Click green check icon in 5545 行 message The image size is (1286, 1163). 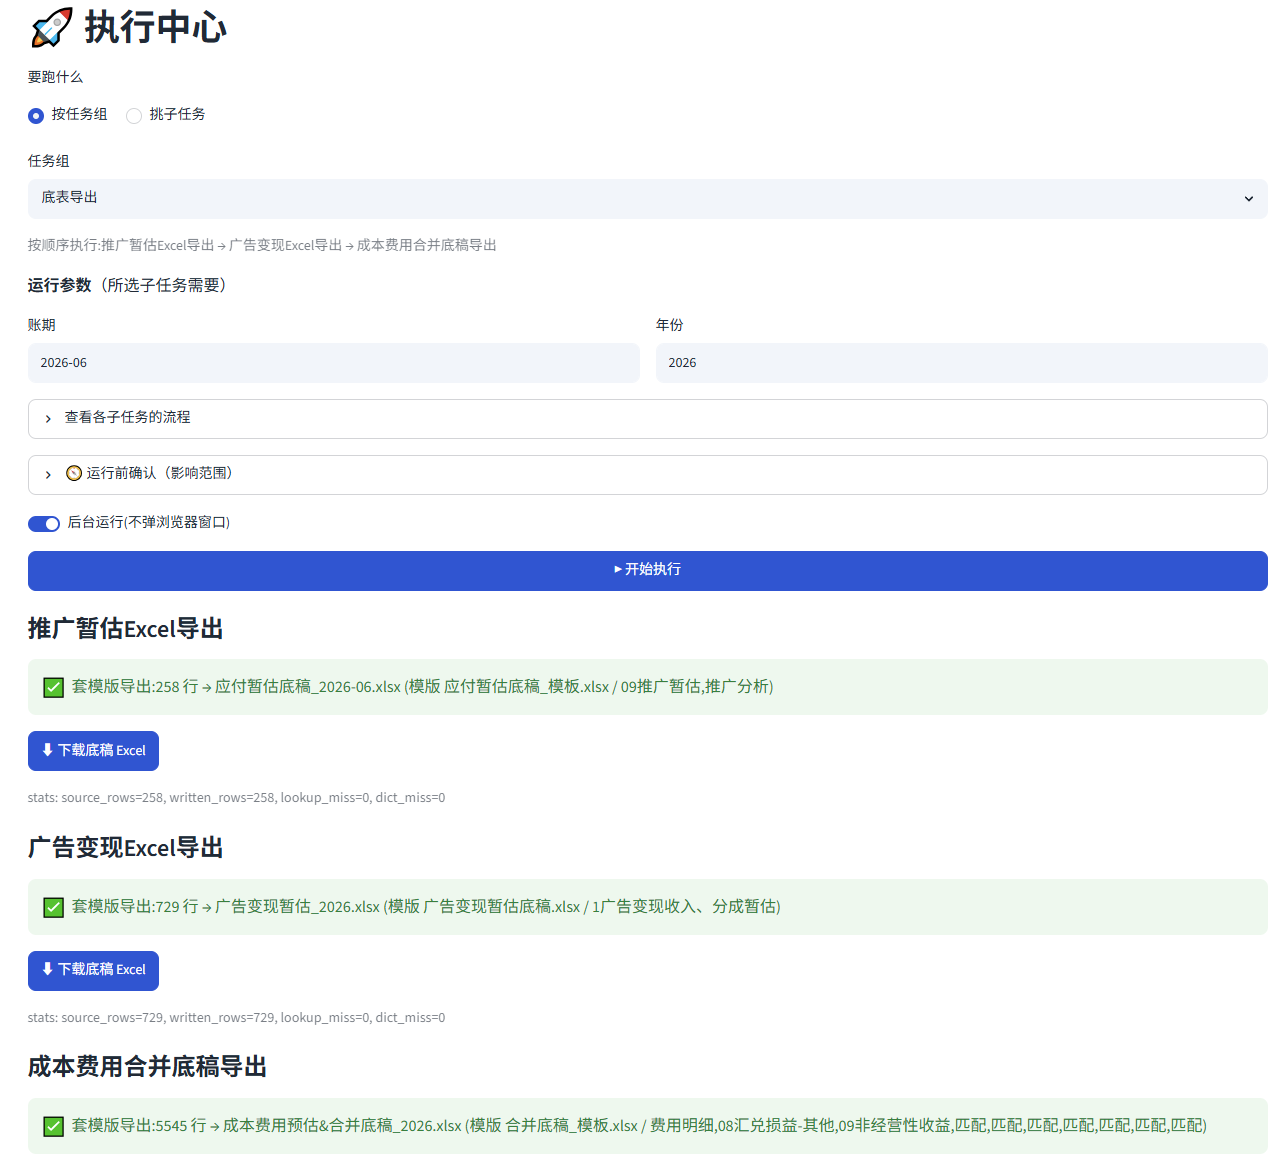click(x=54, y=1126)
